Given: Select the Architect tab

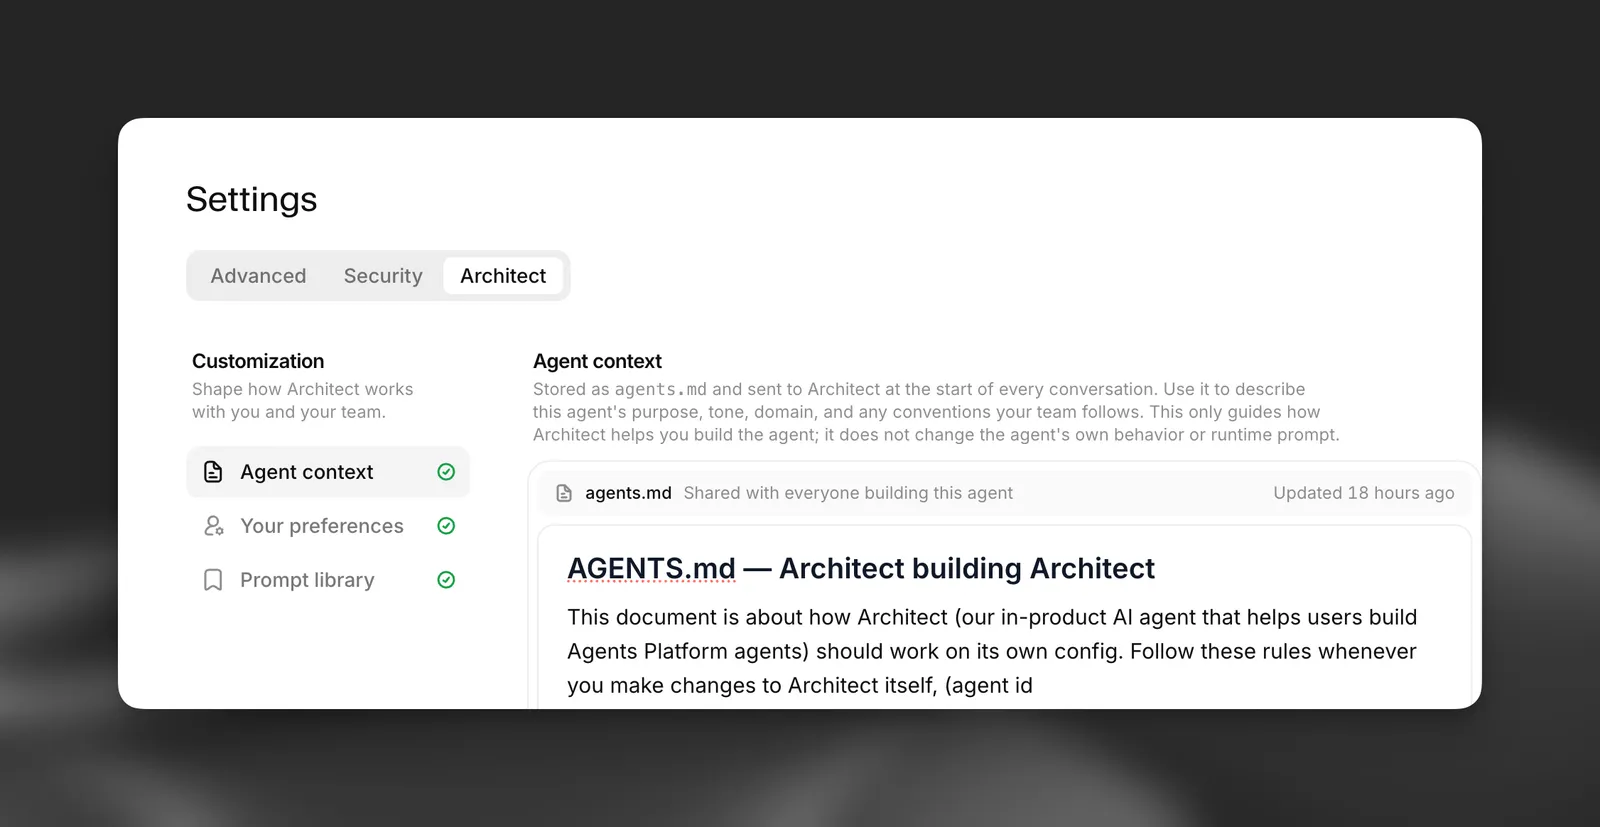Looking at the screenshot, I should click(503, 276).
